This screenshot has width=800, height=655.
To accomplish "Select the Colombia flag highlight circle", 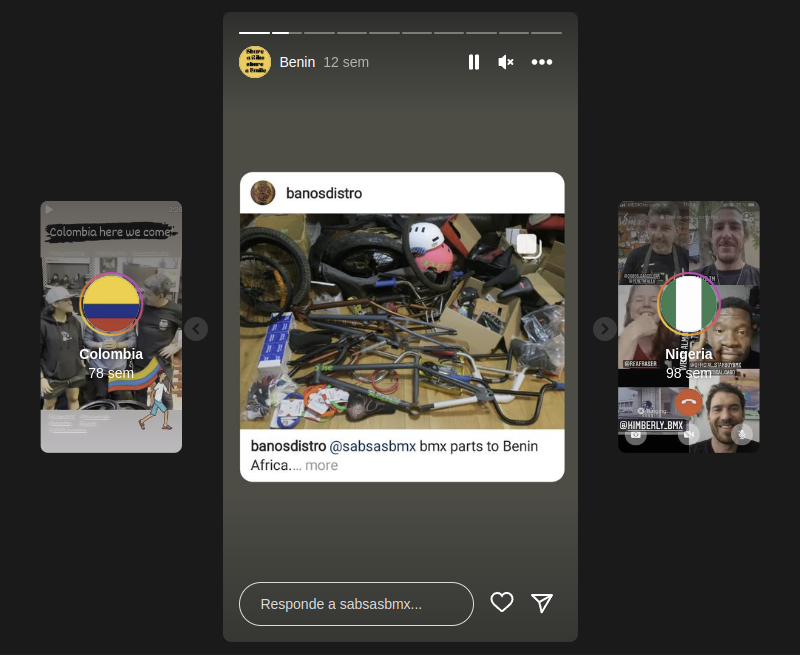I will (111, 304).
